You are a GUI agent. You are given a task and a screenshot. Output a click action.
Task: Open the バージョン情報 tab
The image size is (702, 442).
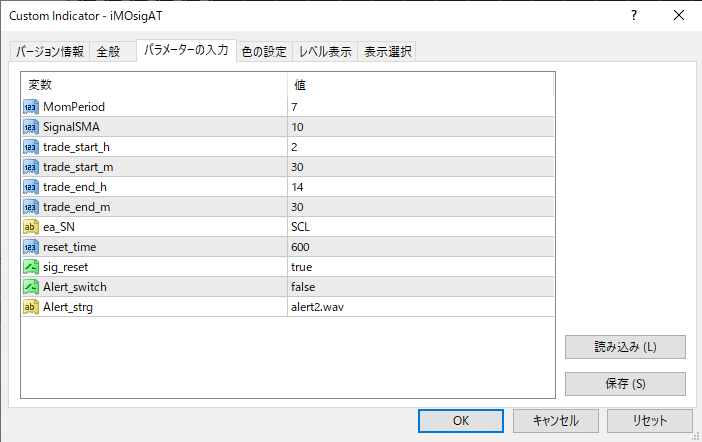point(49,52)
